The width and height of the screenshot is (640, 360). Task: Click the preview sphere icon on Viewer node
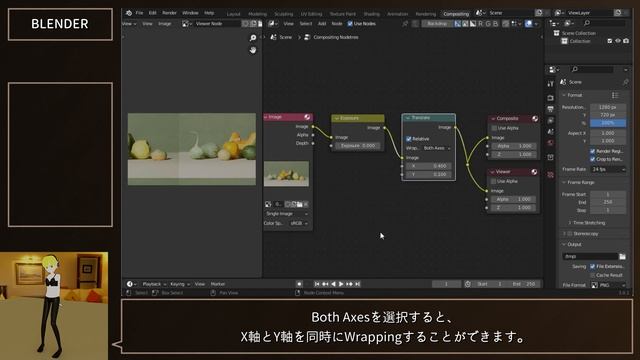point(534,172)
